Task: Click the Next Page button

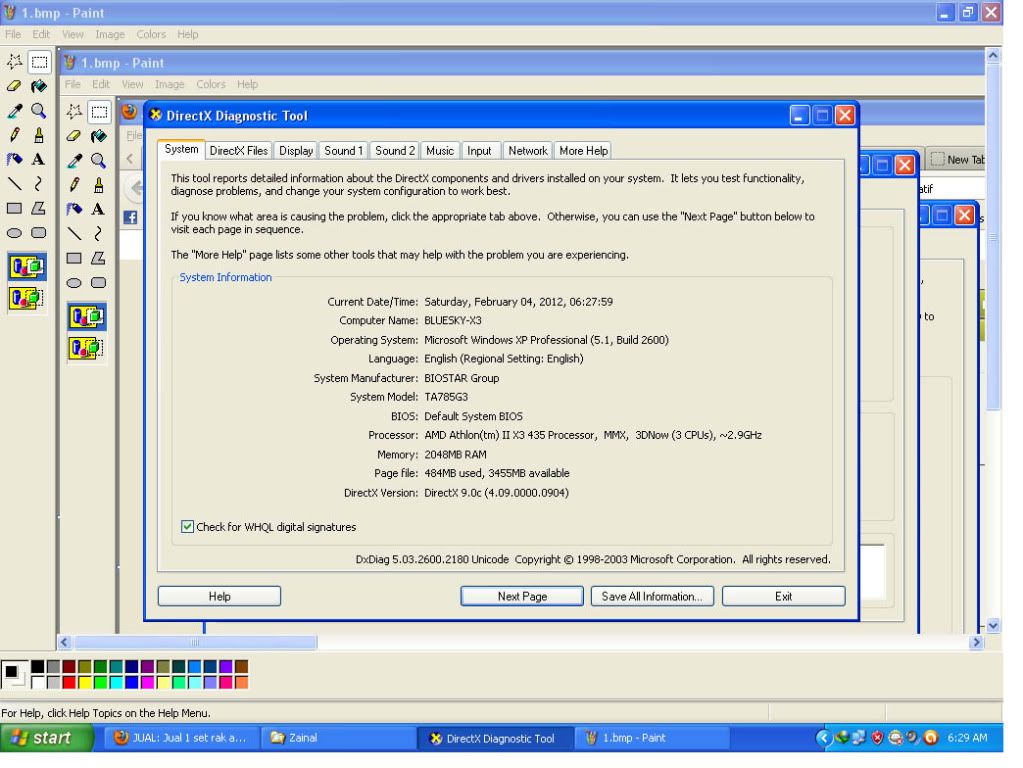Action: (x=522, y=596)
